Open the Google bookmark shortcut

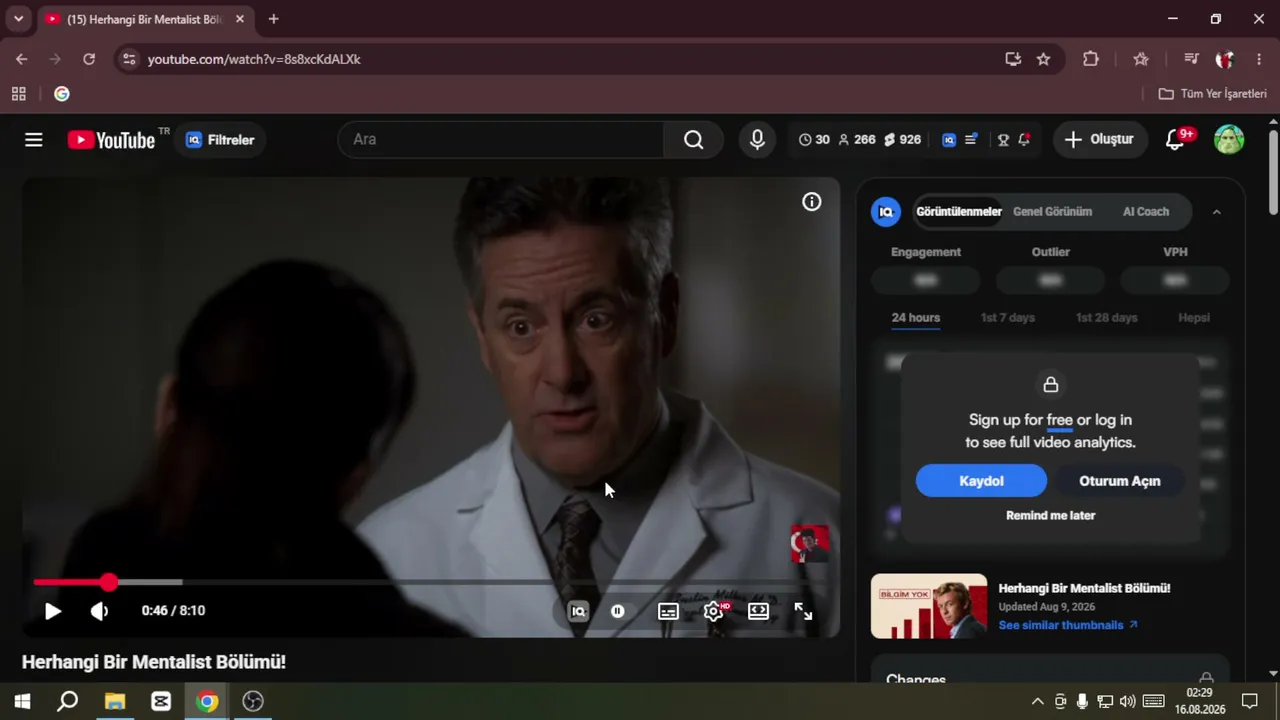[x=62, y=94]
